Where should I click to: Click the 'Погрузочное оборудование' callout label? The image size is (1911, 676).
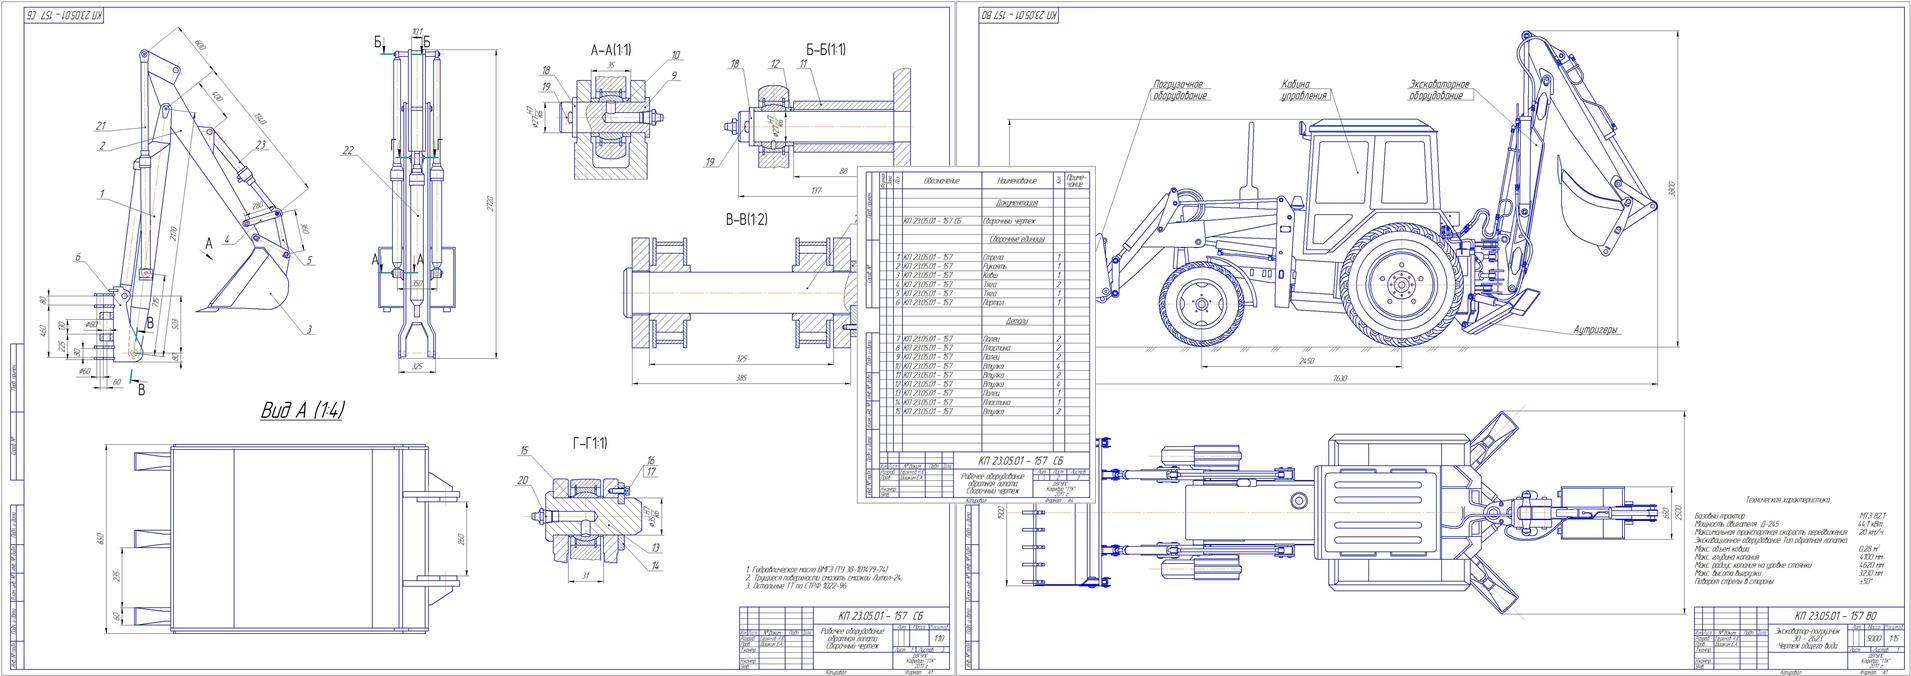[1178, 91]
